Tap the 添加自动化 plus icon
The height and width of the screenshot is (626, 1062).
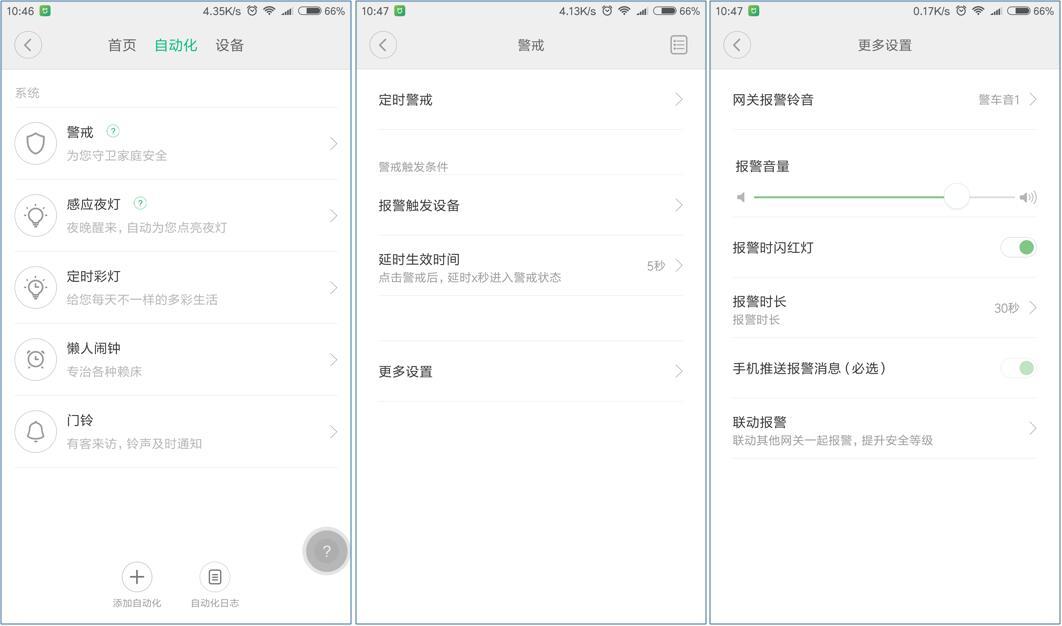[137, 575]
